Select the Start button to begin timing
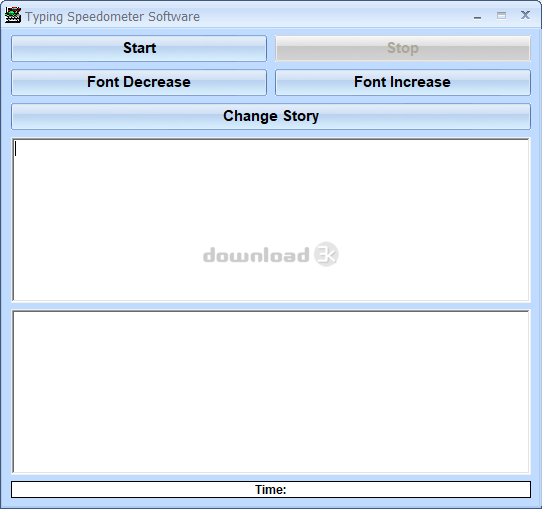The height and width of the screenshot is (509, 542). point(139,48)
